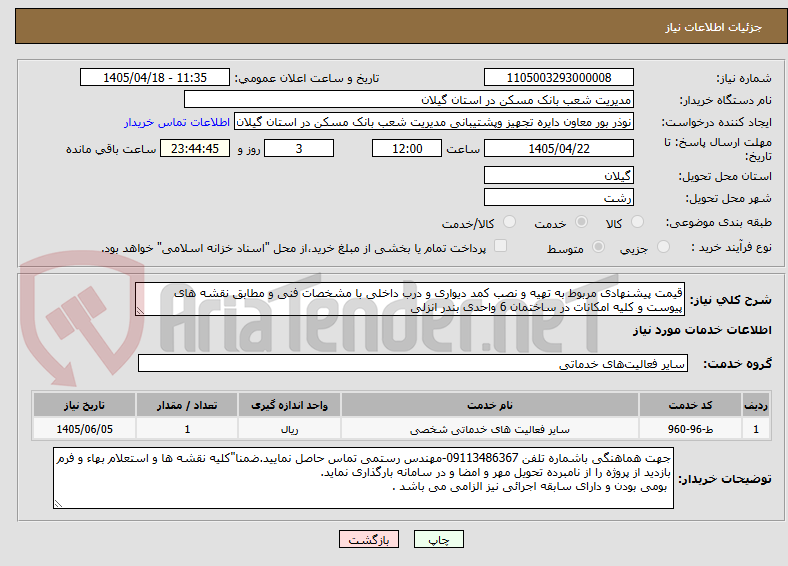Click the unit cell ریال

[x=289, y=429]
